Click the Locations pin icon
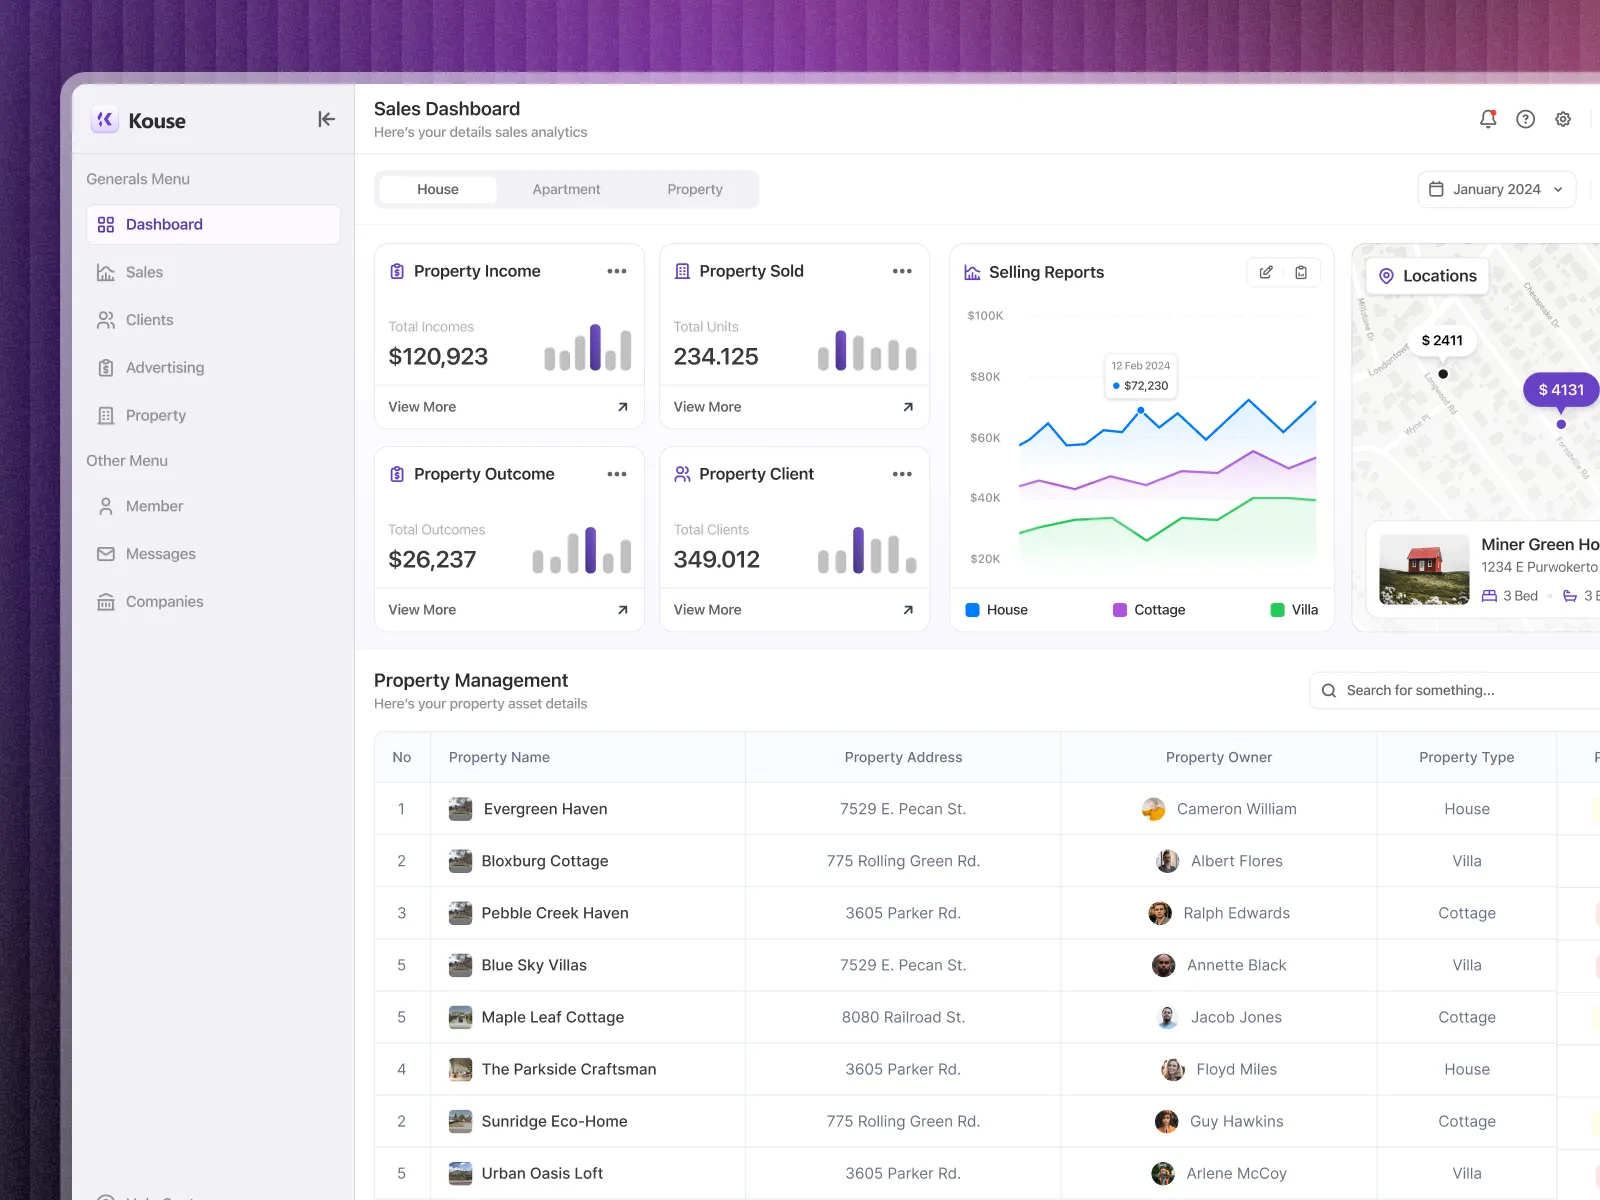Screen dimensions: 1600x1200 [x=1386, y=276]
